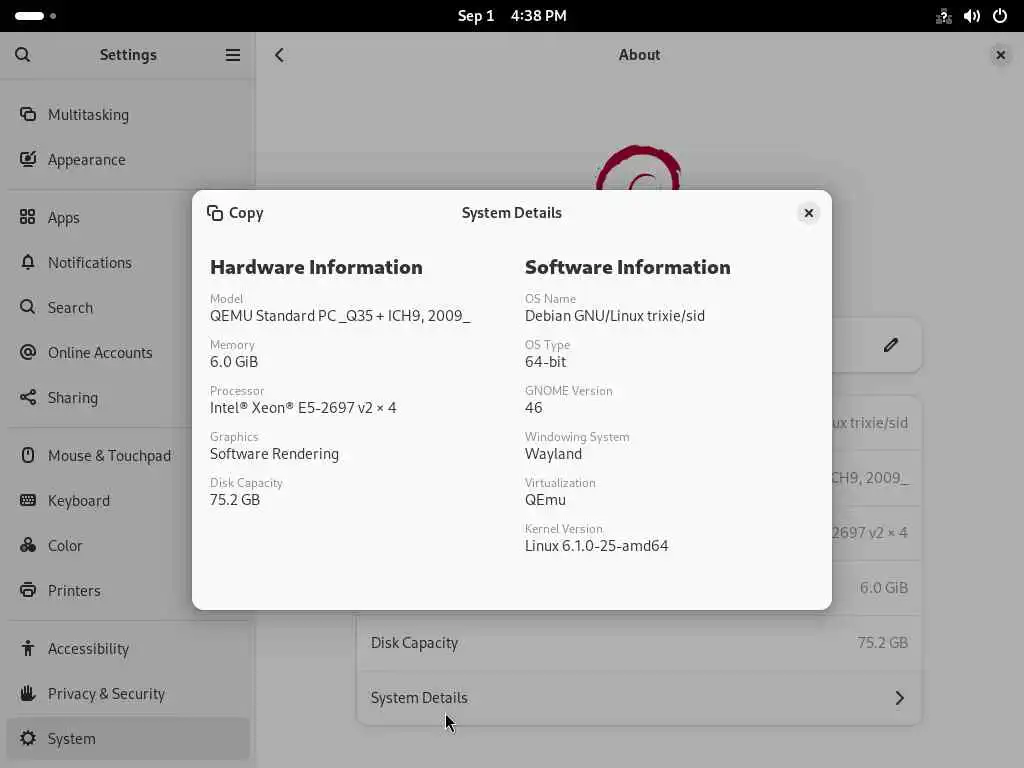Select the 75.2 GB value in System Details

point(235,500)
